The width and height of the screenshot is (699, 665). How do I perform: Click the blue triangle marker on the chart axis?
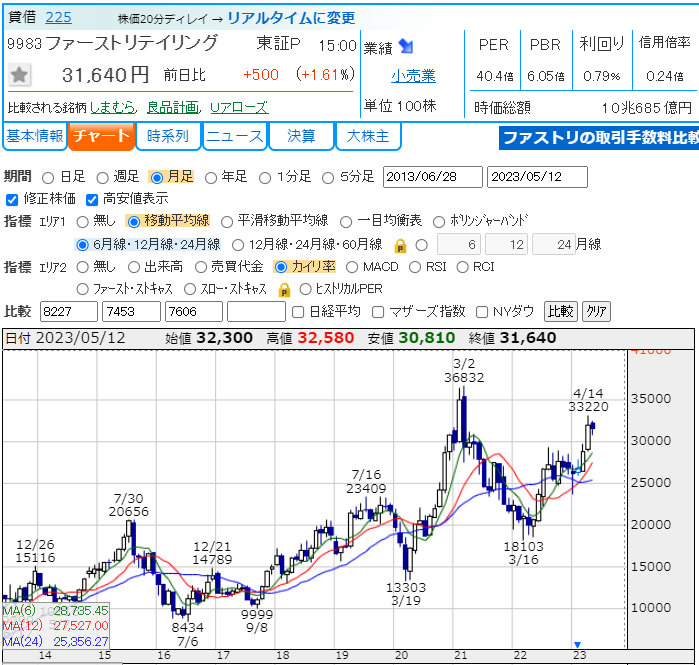(x=577, y=644)
